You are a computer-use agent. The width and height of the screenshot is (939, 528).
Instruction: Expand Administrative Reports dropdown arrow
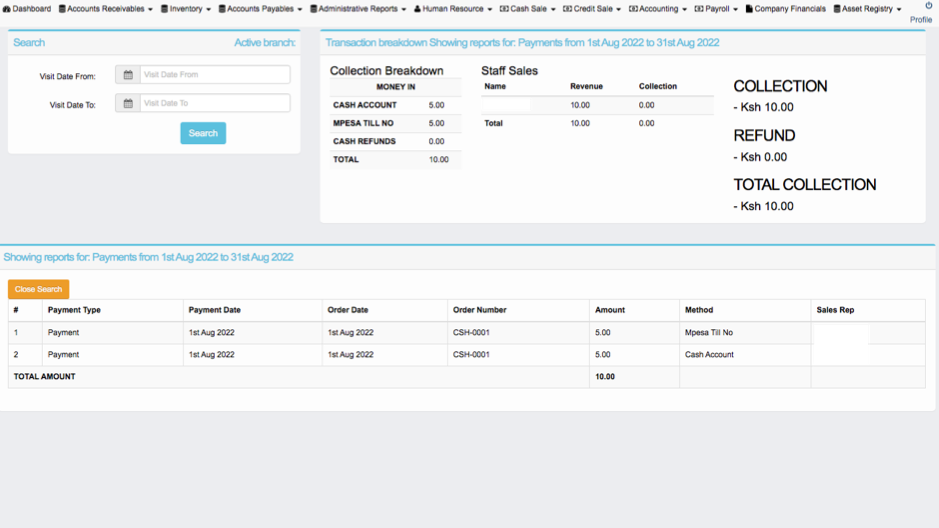(x=404, y=10)
